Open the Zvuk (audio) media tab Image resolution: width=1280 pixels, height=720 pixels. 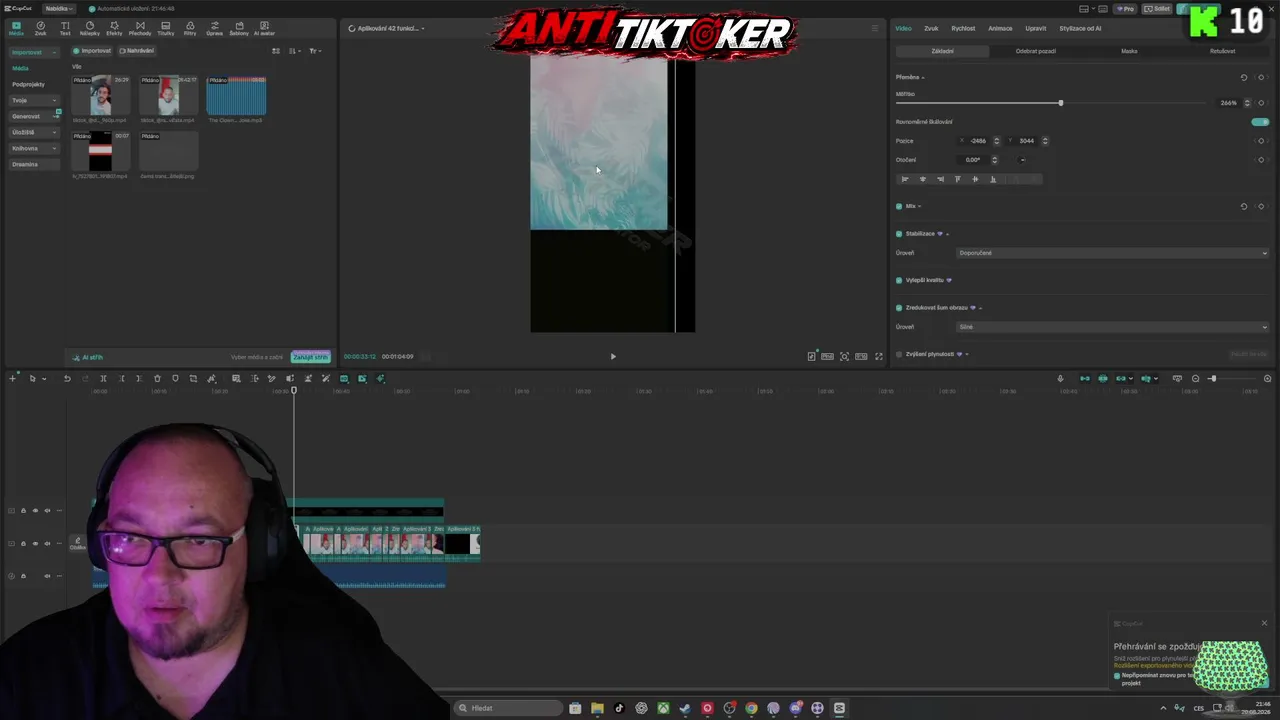click(x=40, y=28)
